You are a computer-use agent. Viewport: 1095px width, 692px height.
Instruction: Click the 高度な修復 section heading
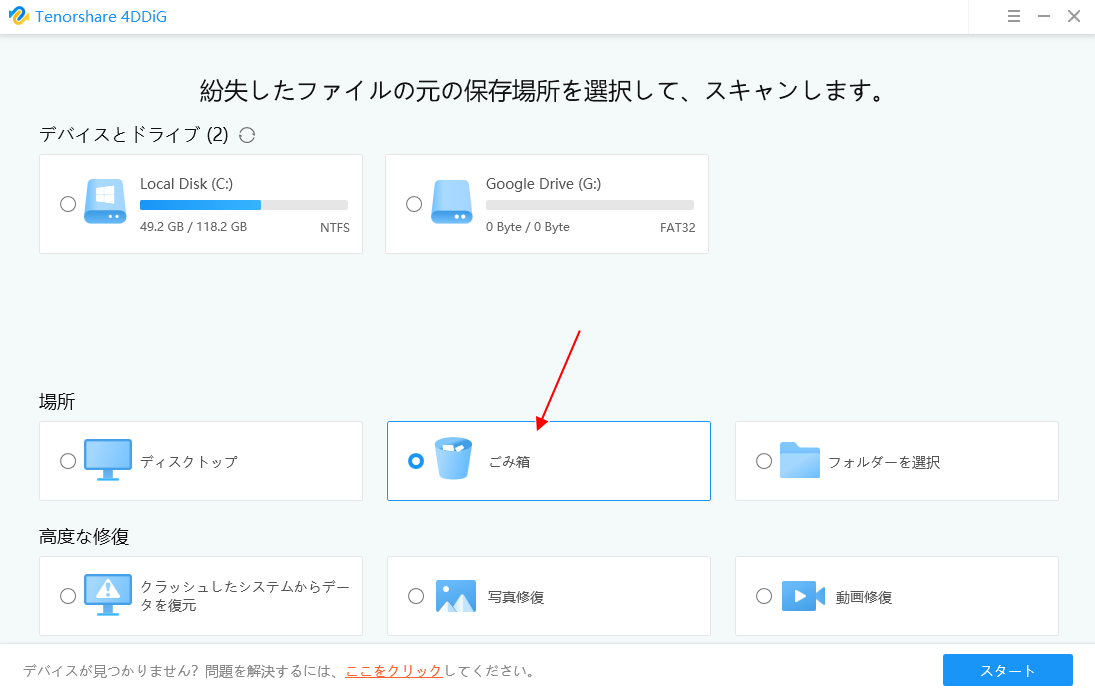(x=84, y=536)
